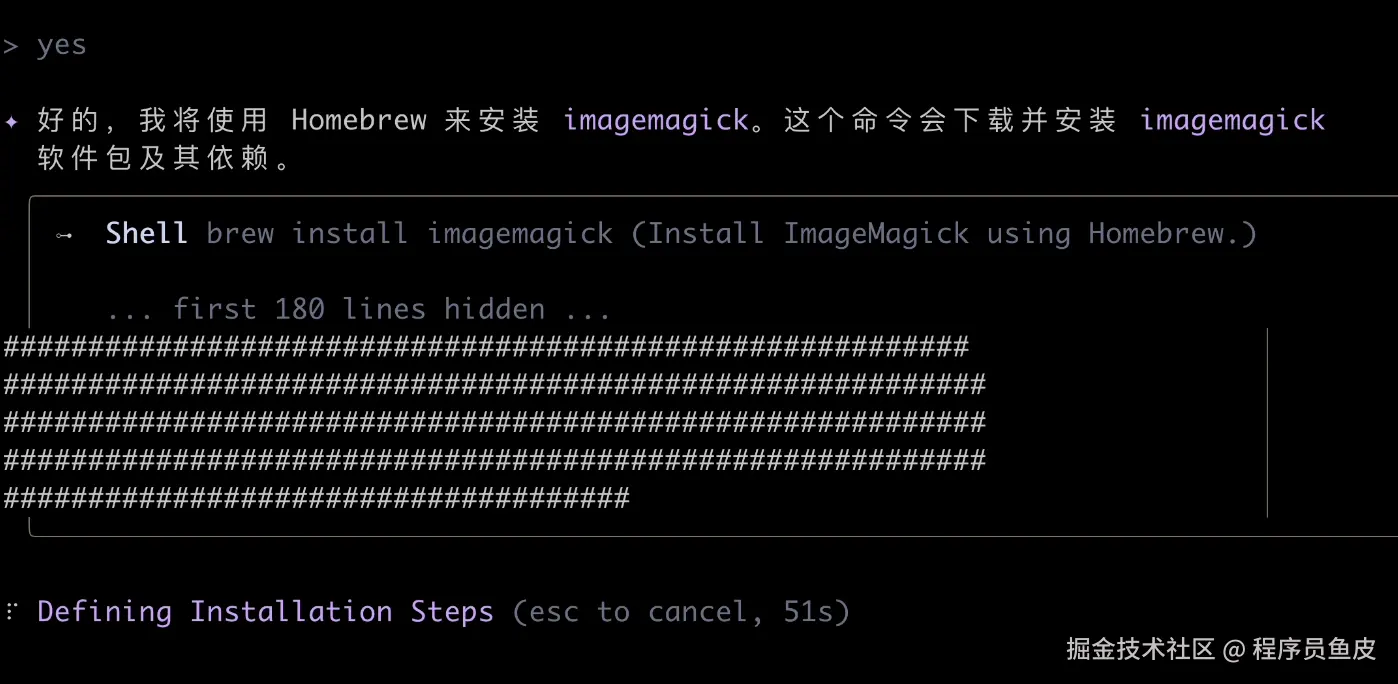Click the word Homebrew in the reply
This screenshot has height=684, width=1398.
[359, 120]
